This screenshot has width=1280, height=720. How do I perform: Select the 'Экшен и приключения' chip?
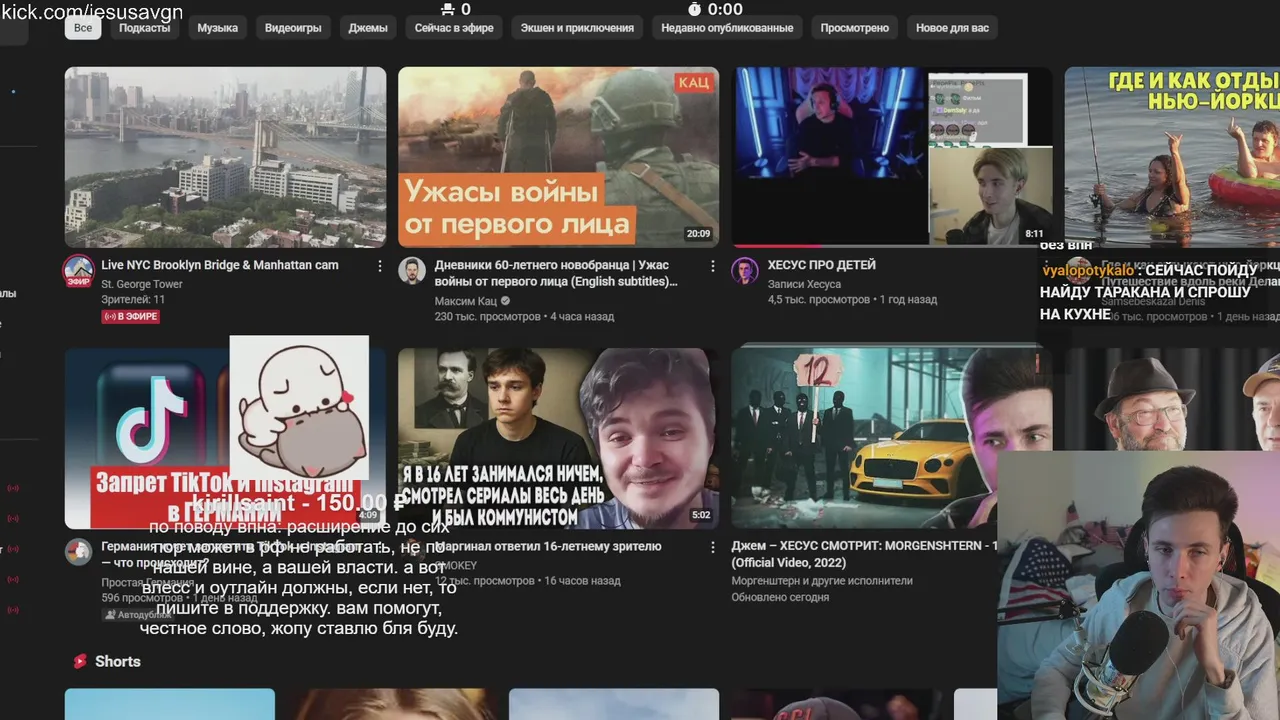point(577,28)
